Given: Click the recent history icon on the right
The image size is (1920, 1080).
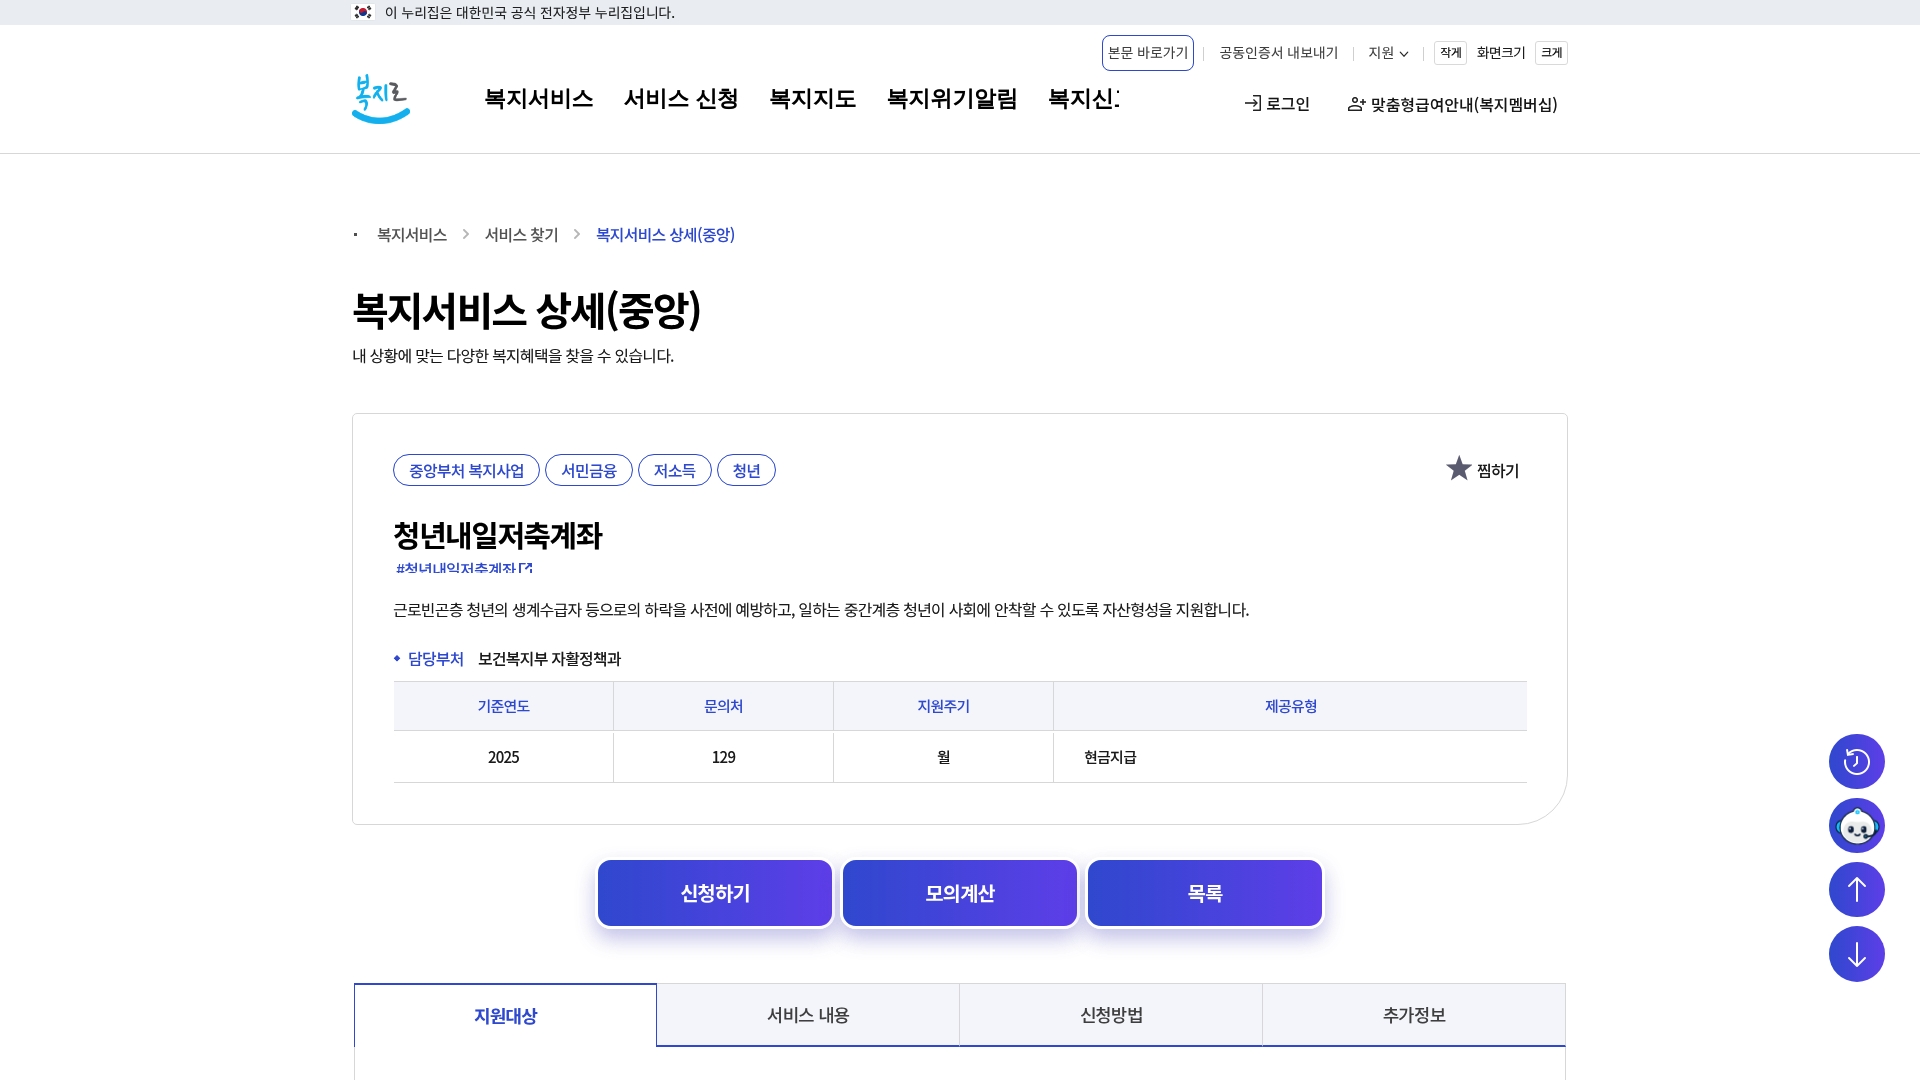Looking at the screenshot, I should point(1857,761).
